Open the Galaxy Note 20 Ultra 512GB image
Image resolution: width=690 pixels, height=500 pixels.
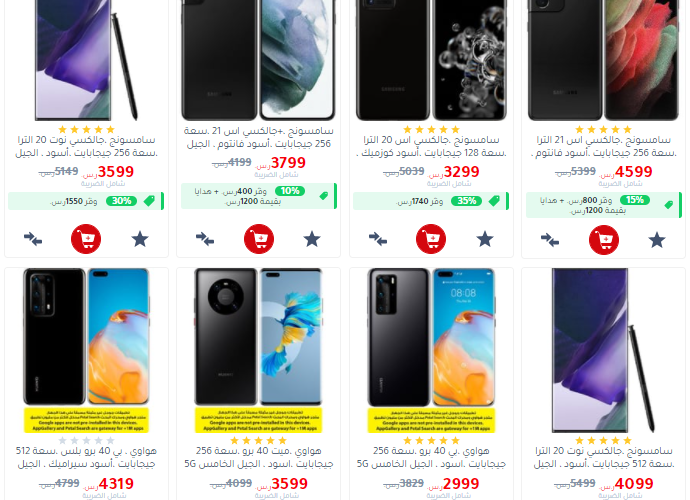pos(604,350)
